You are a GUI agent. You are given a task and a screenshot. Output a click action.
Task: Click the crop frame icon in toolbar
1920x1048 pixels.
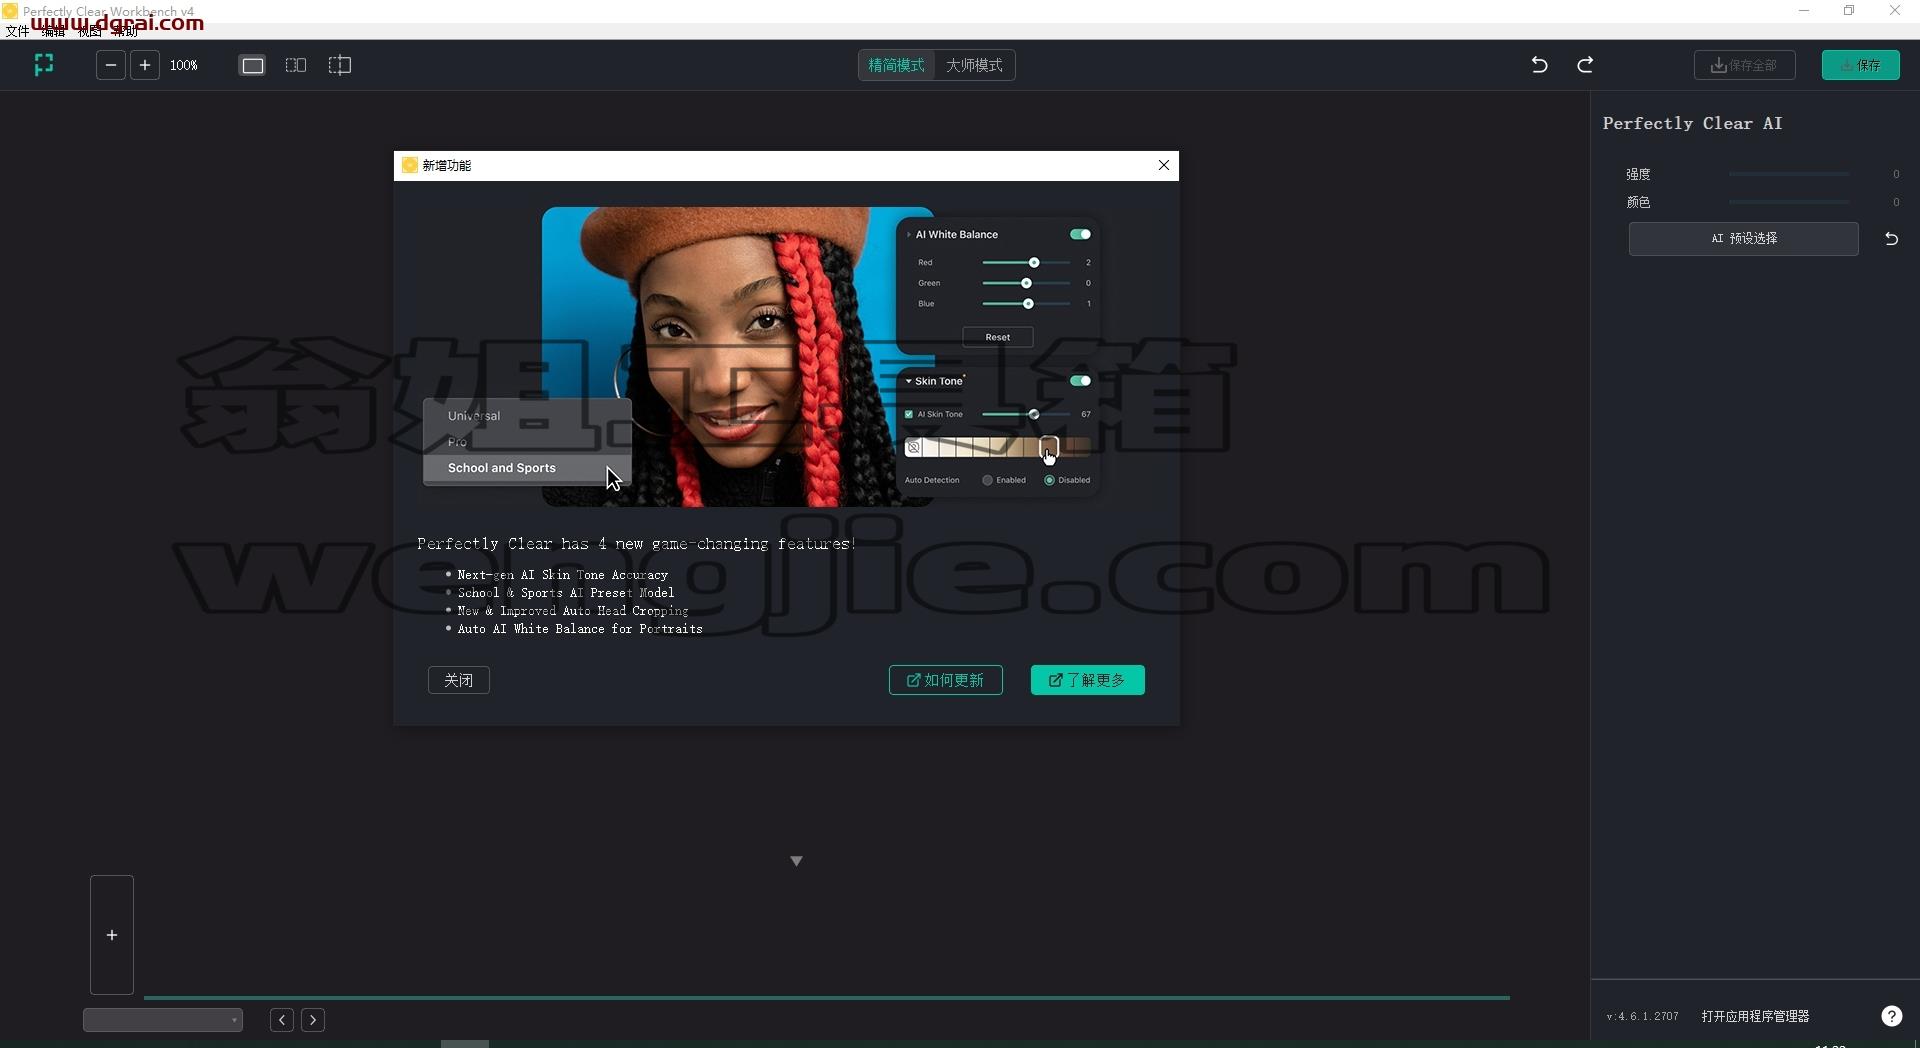[44, 65]
